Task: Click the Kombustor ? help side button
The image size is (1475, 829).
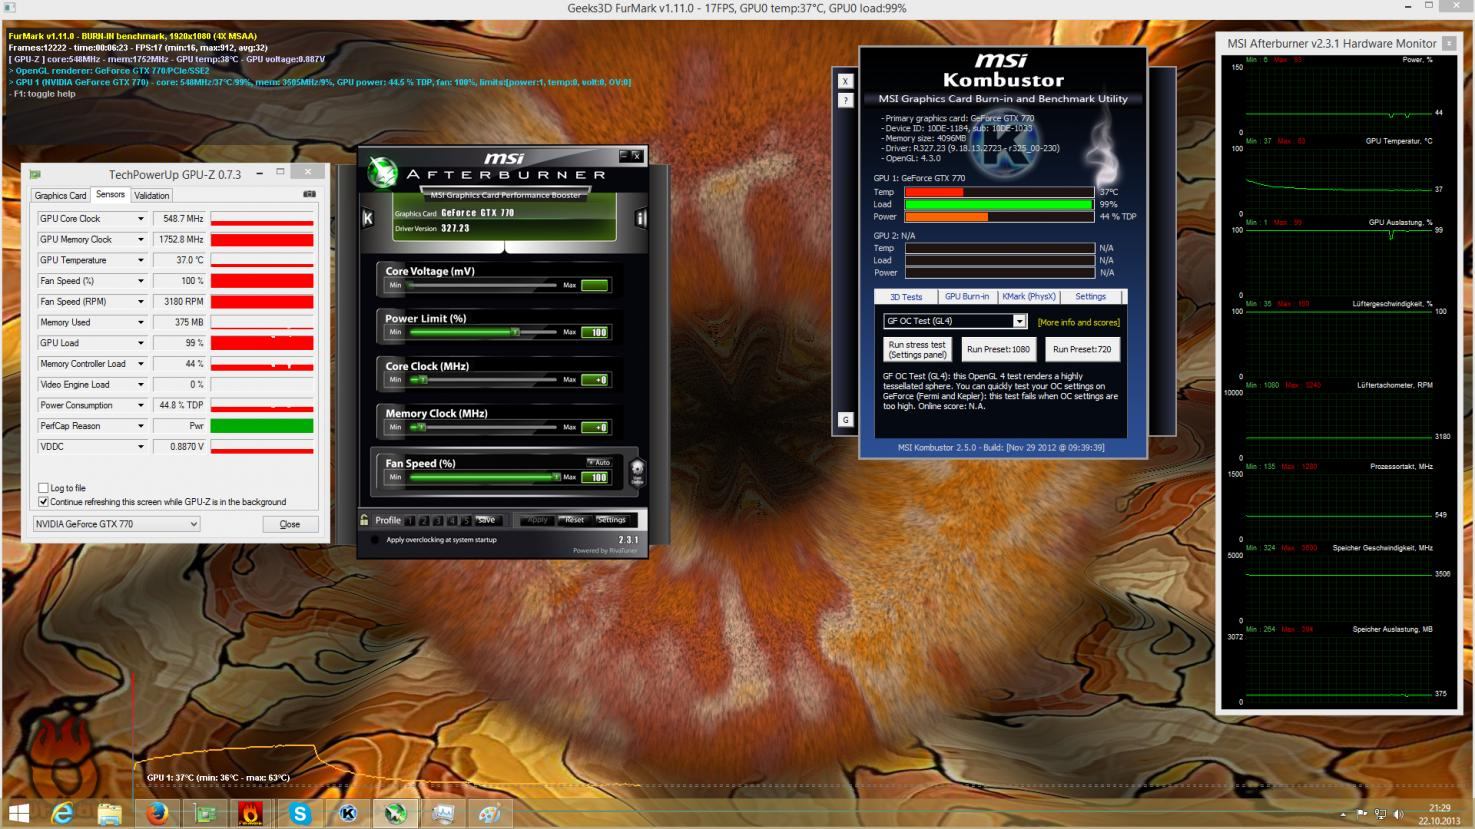Action: coord(845,100)
